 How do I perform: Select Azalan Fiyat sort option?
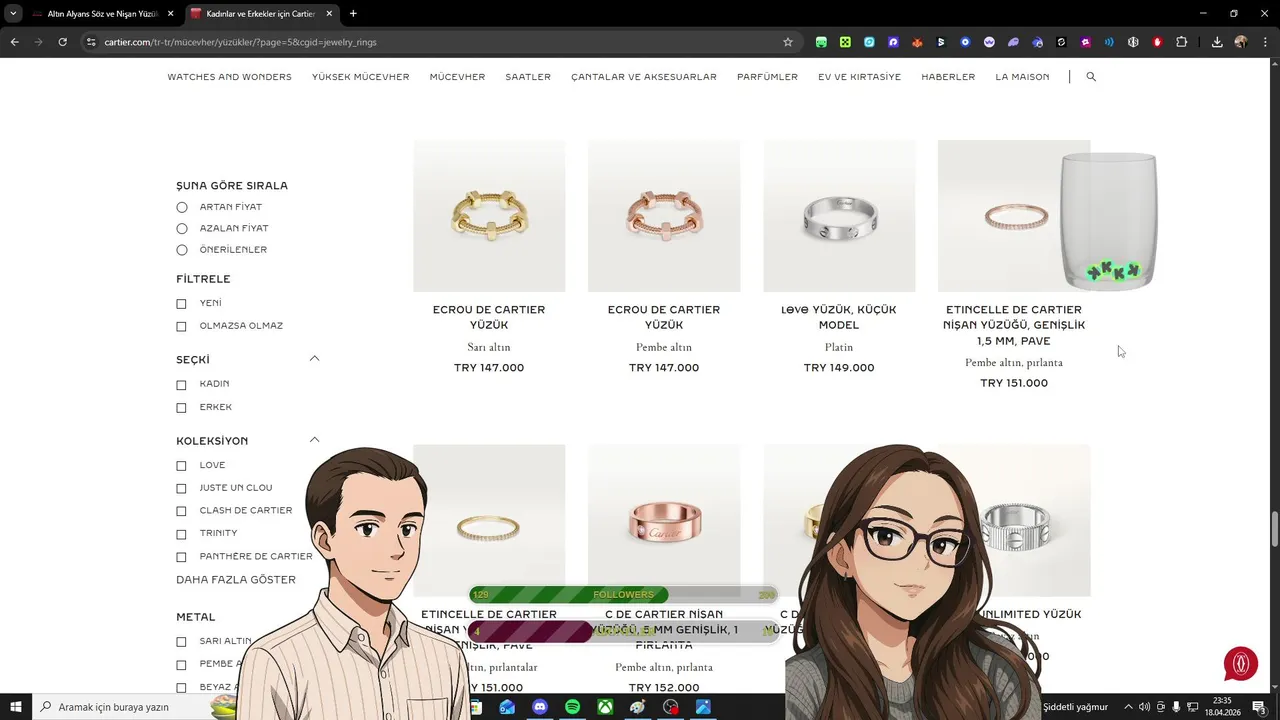coord(182,228)
